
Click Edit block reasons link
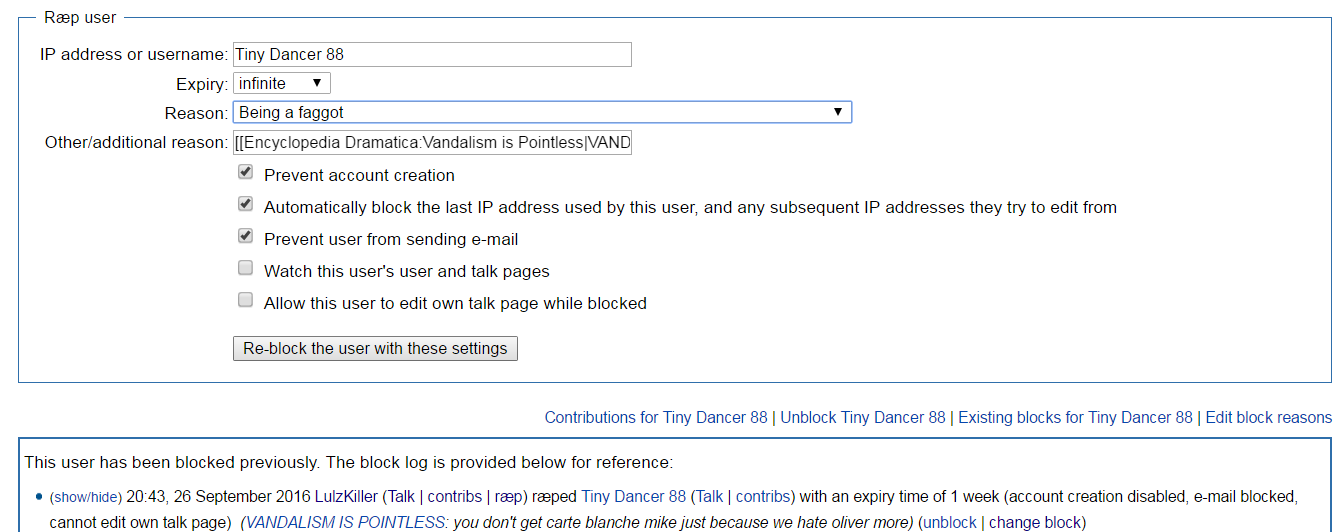pos(1269,417)
